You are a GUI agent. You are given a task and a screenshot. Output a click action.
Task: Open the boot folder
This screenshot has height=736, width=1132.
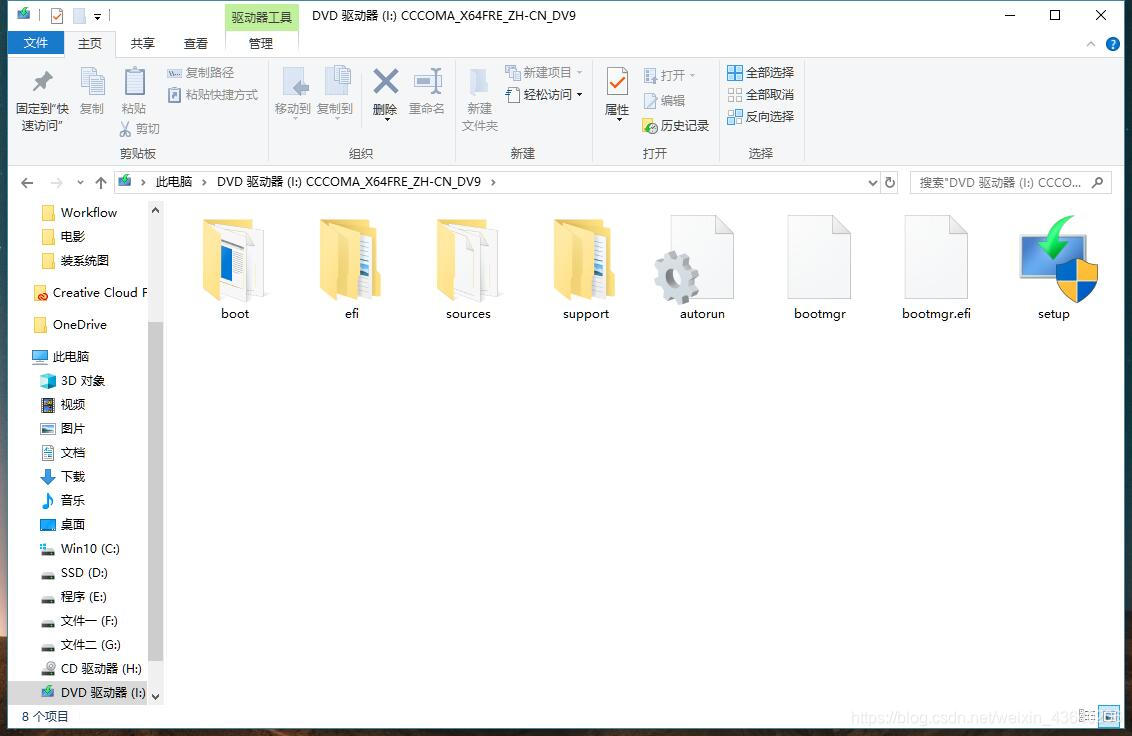click(x=235, y=268)
